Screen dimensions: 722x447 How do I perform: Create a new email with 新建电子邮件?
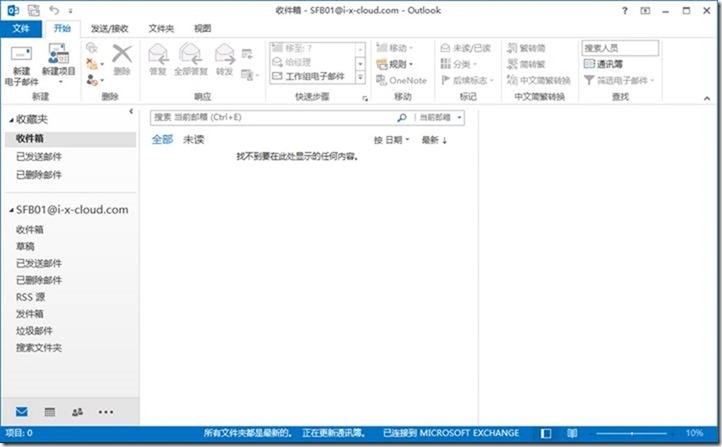coord(21,64)
